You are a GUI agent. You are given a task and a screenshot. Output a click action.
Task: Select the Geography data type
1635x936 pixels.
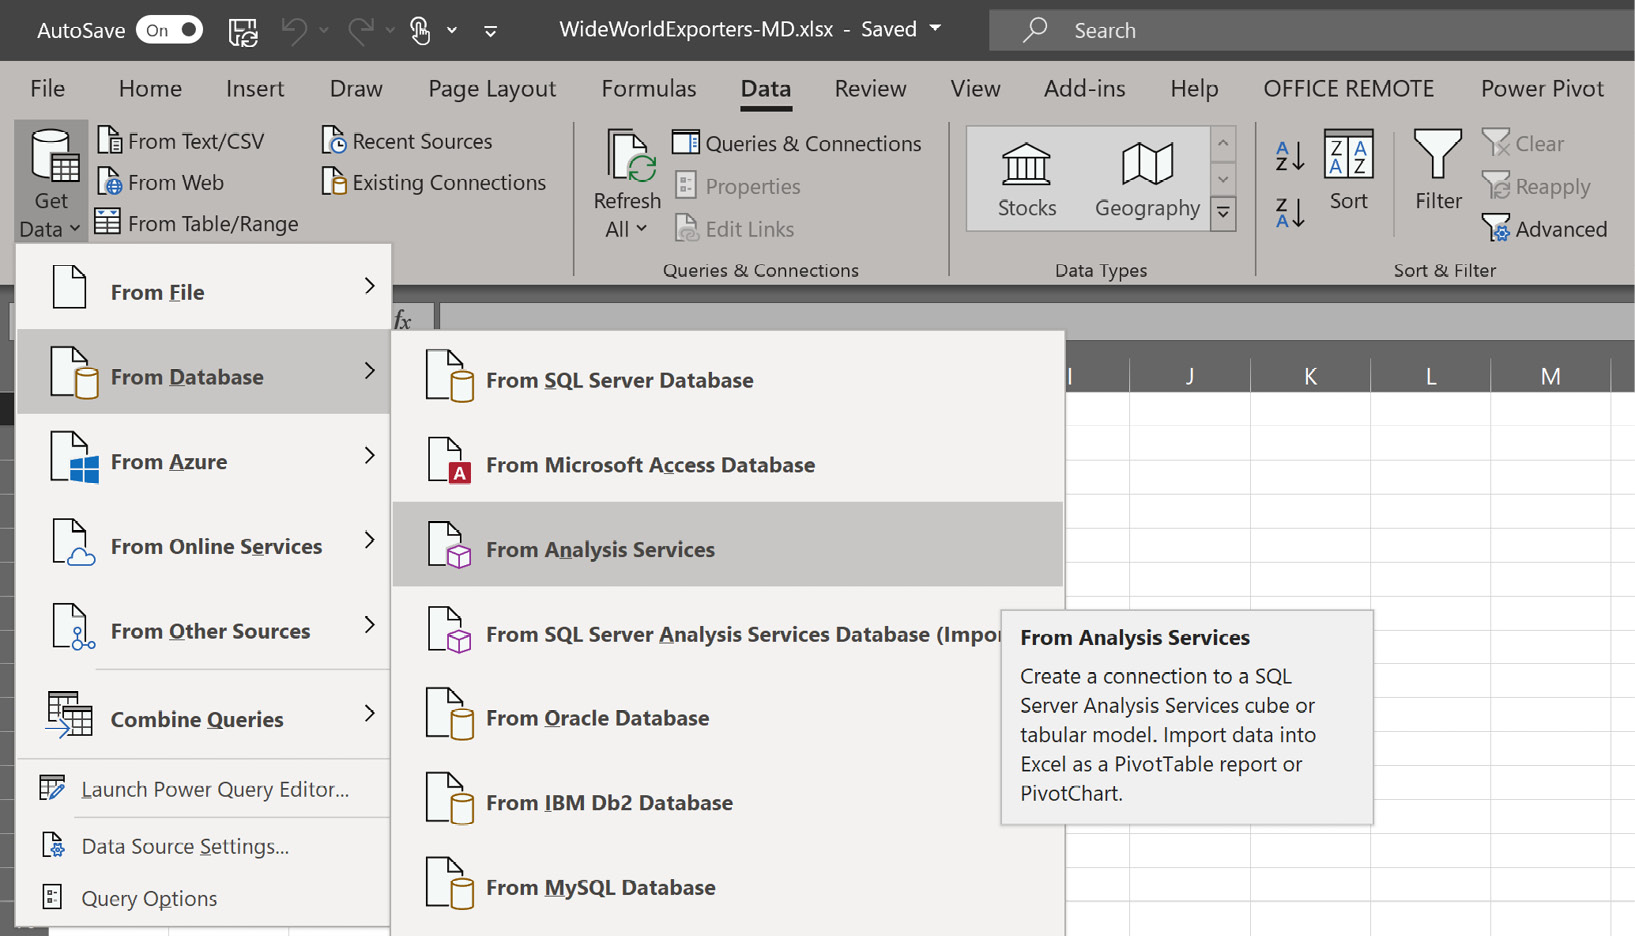1147,180
